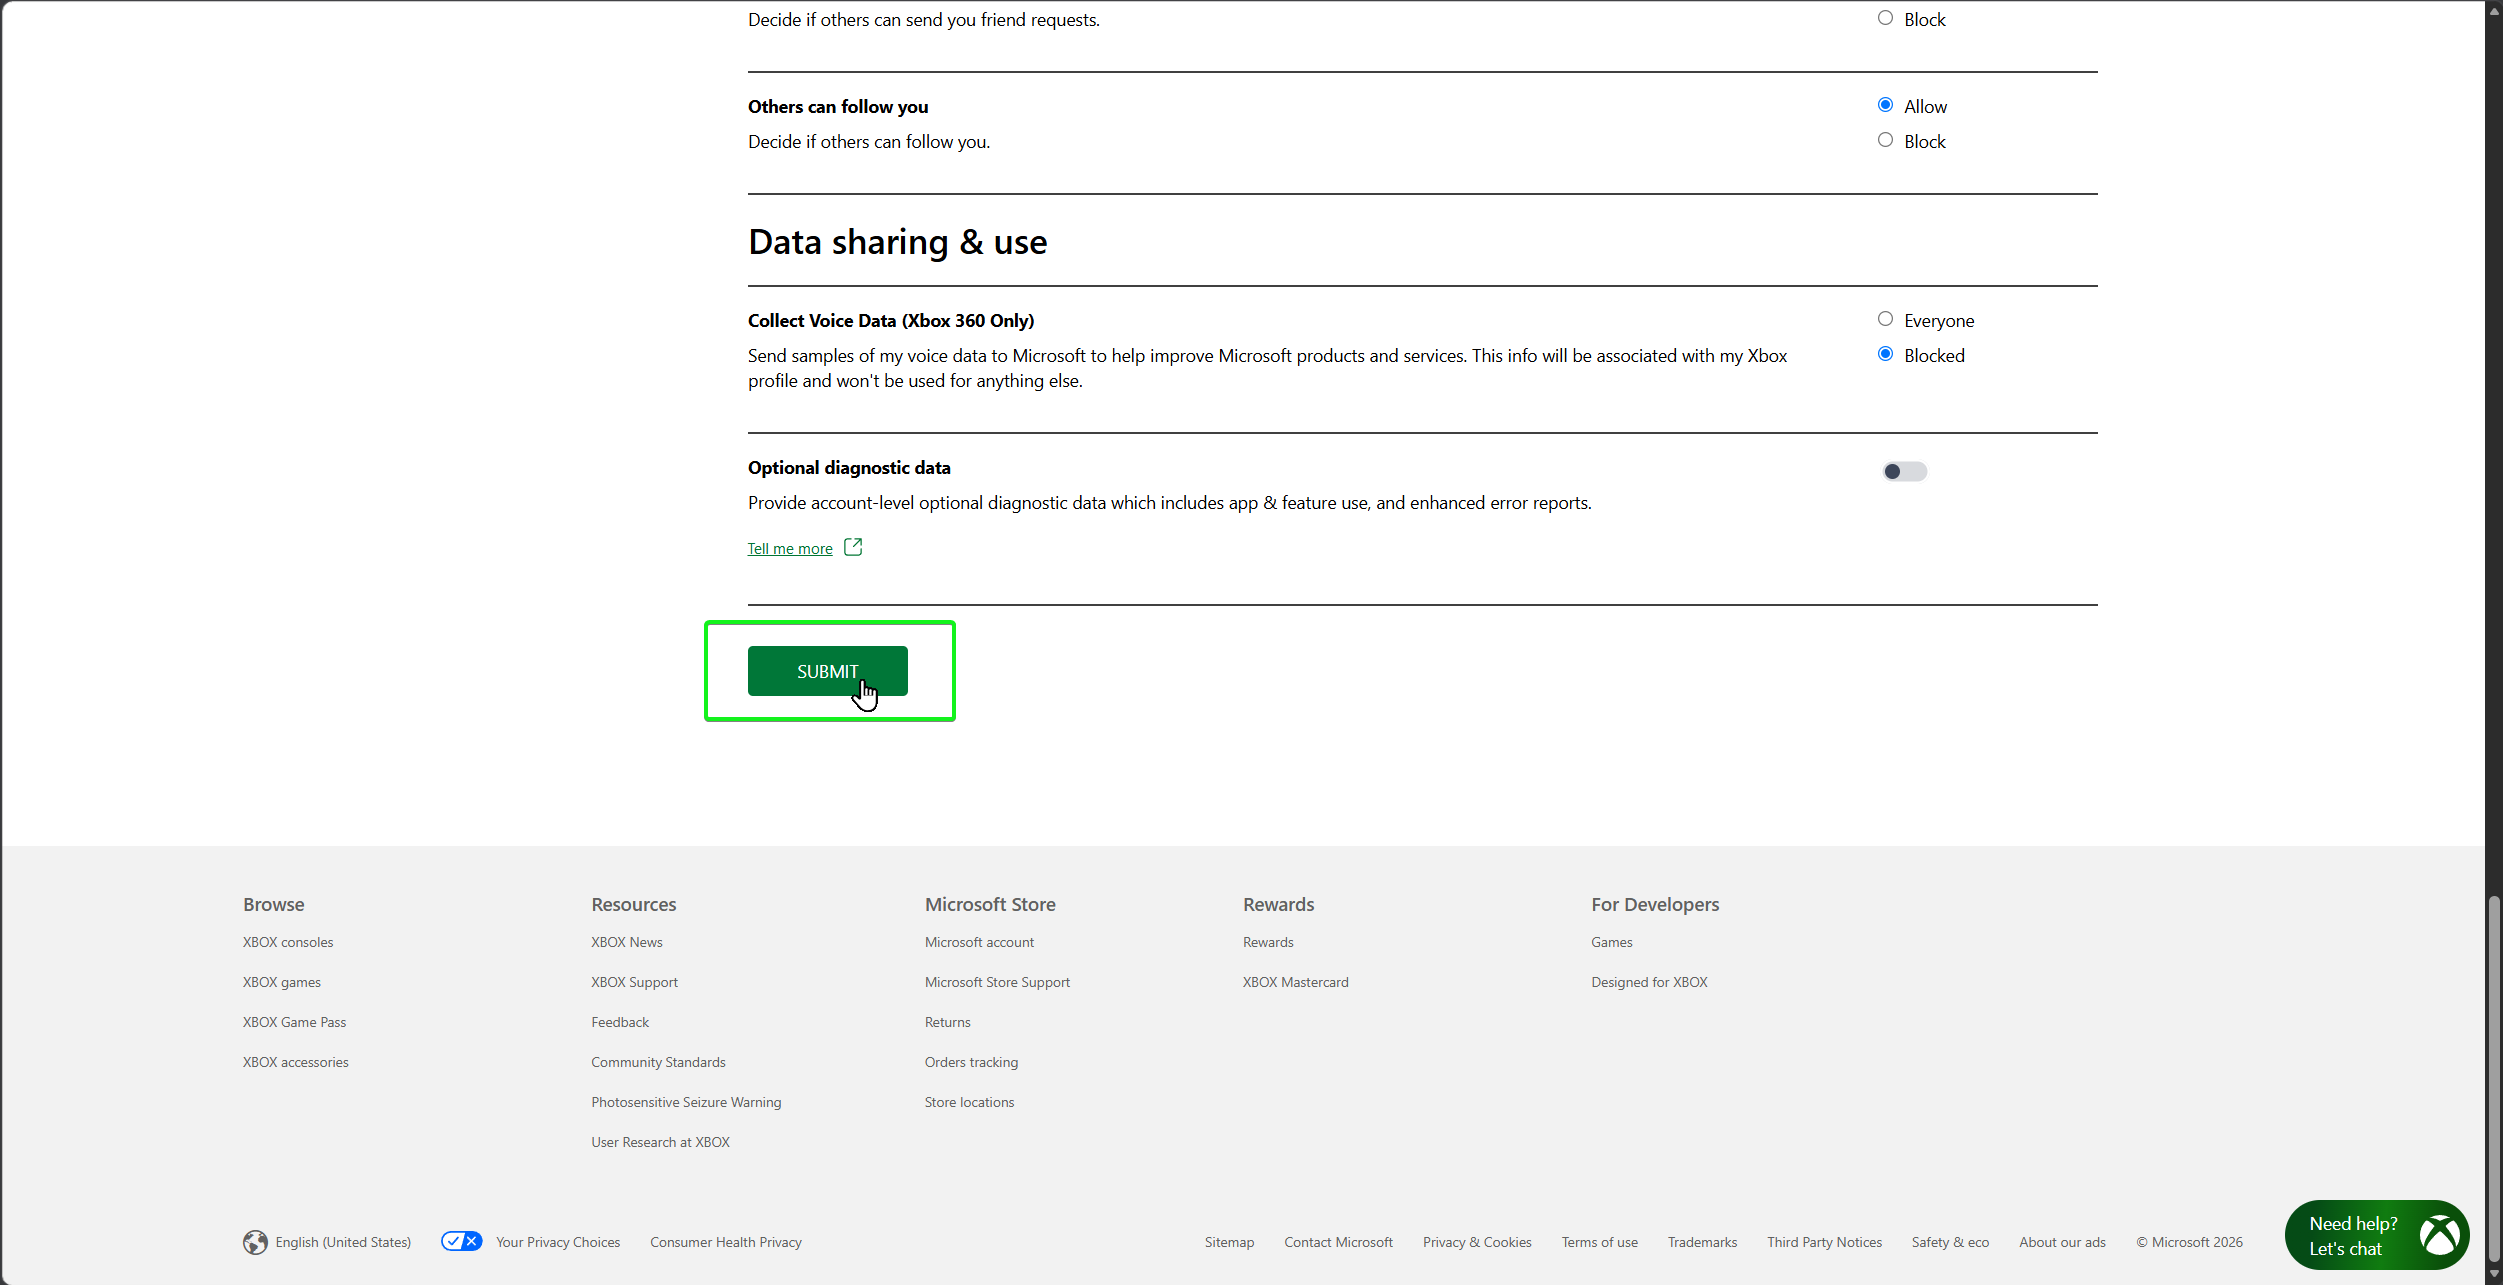Screen dimensions: 2503x1285
Task: Click the external link icon next to Tell me more
Action: (x=853, y=547)
